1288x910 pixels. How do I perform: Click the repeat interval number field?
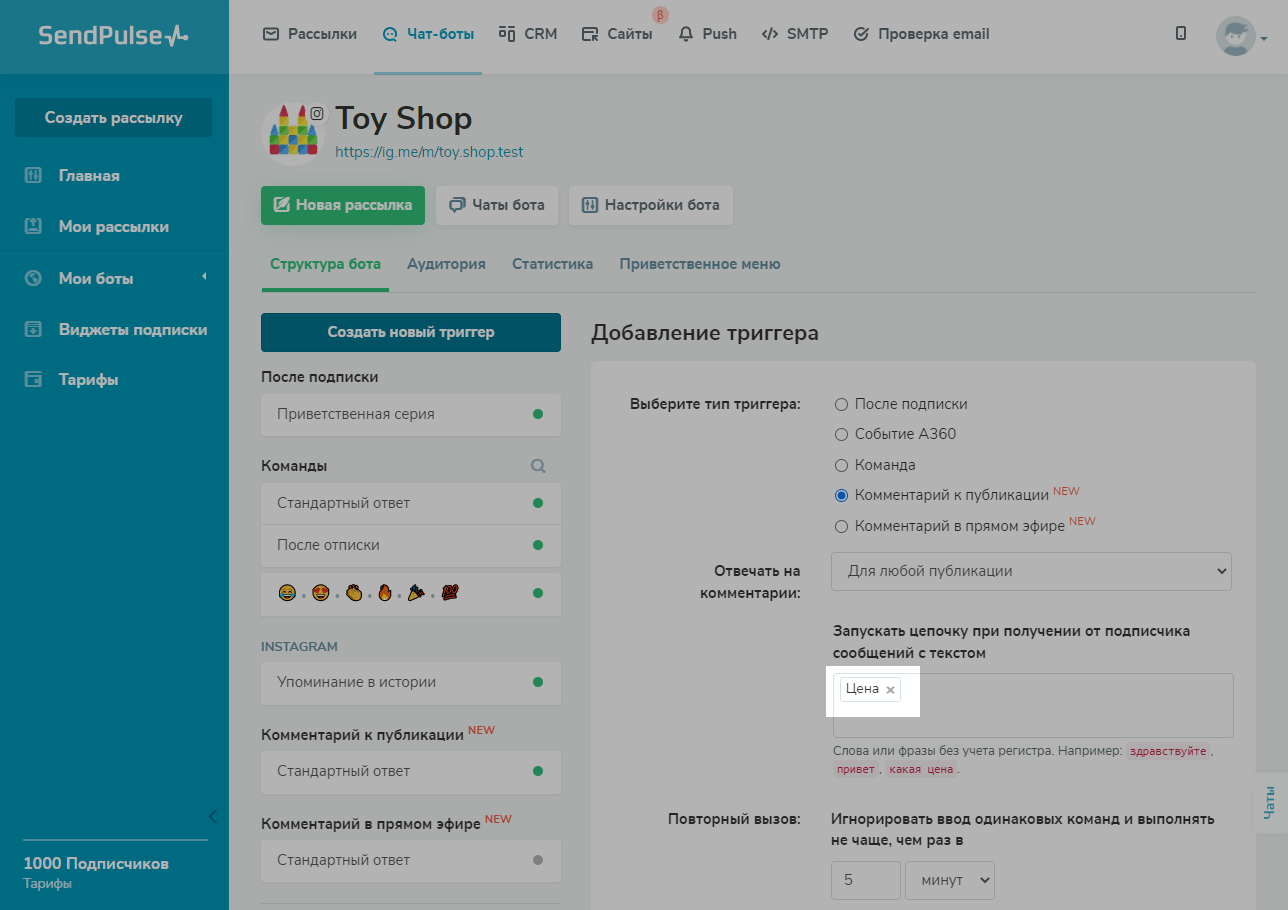click(865, 880)
